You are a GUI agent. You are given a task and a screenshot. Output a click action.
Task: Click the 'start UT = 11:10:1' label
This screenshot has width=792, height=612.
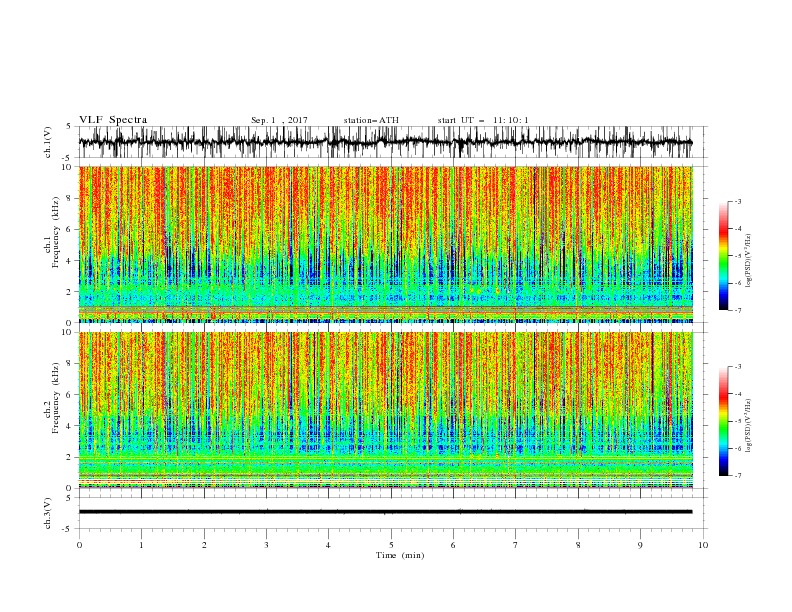tap(483, 120)
